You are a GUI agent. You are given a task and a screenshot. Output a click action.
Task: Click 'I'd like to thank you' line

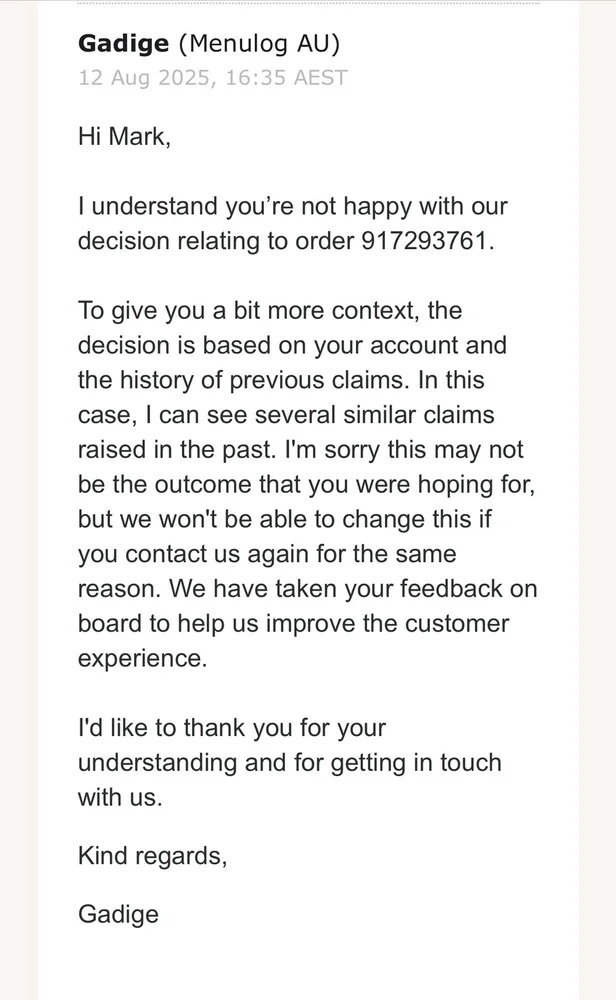point(231,728)
